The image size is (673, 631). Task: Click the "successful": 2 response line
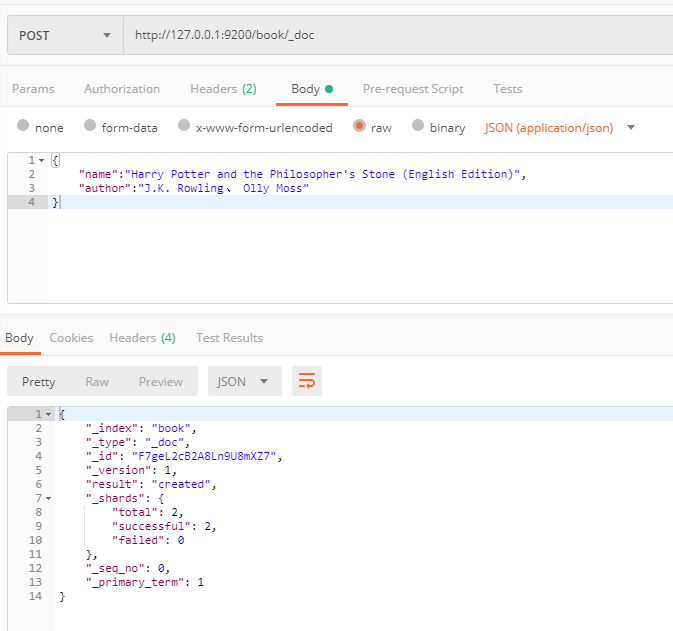click(164, 526)
